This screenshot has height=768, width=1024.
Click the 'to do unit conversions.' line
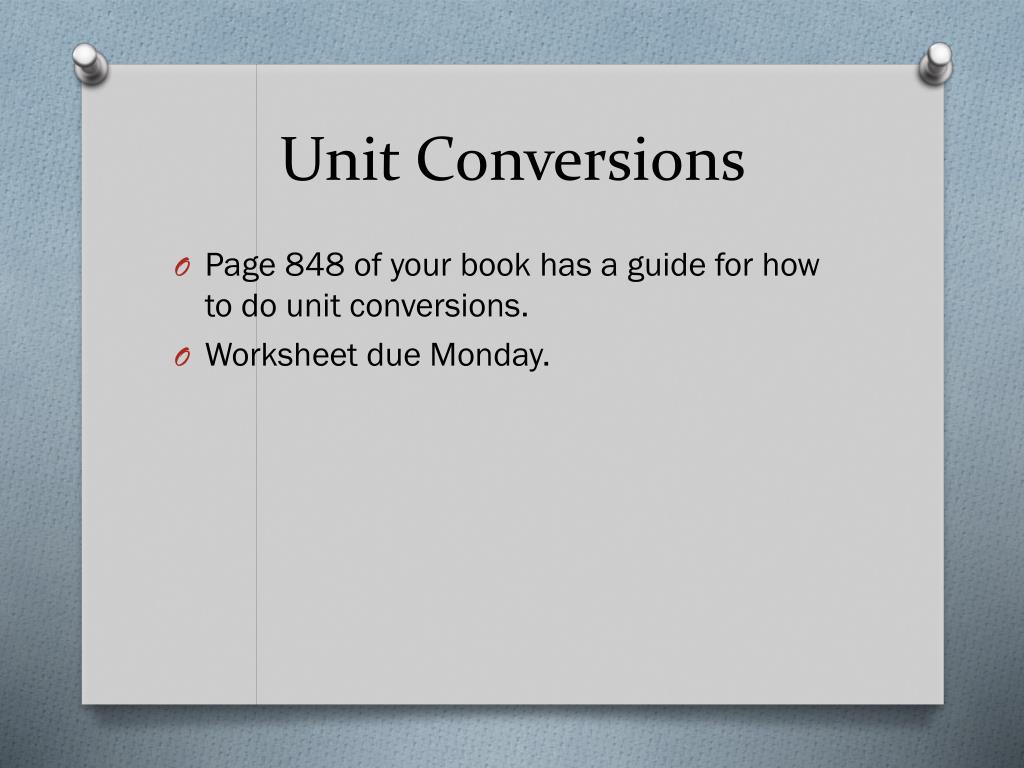pyautogui.click(x=366, y=306)
